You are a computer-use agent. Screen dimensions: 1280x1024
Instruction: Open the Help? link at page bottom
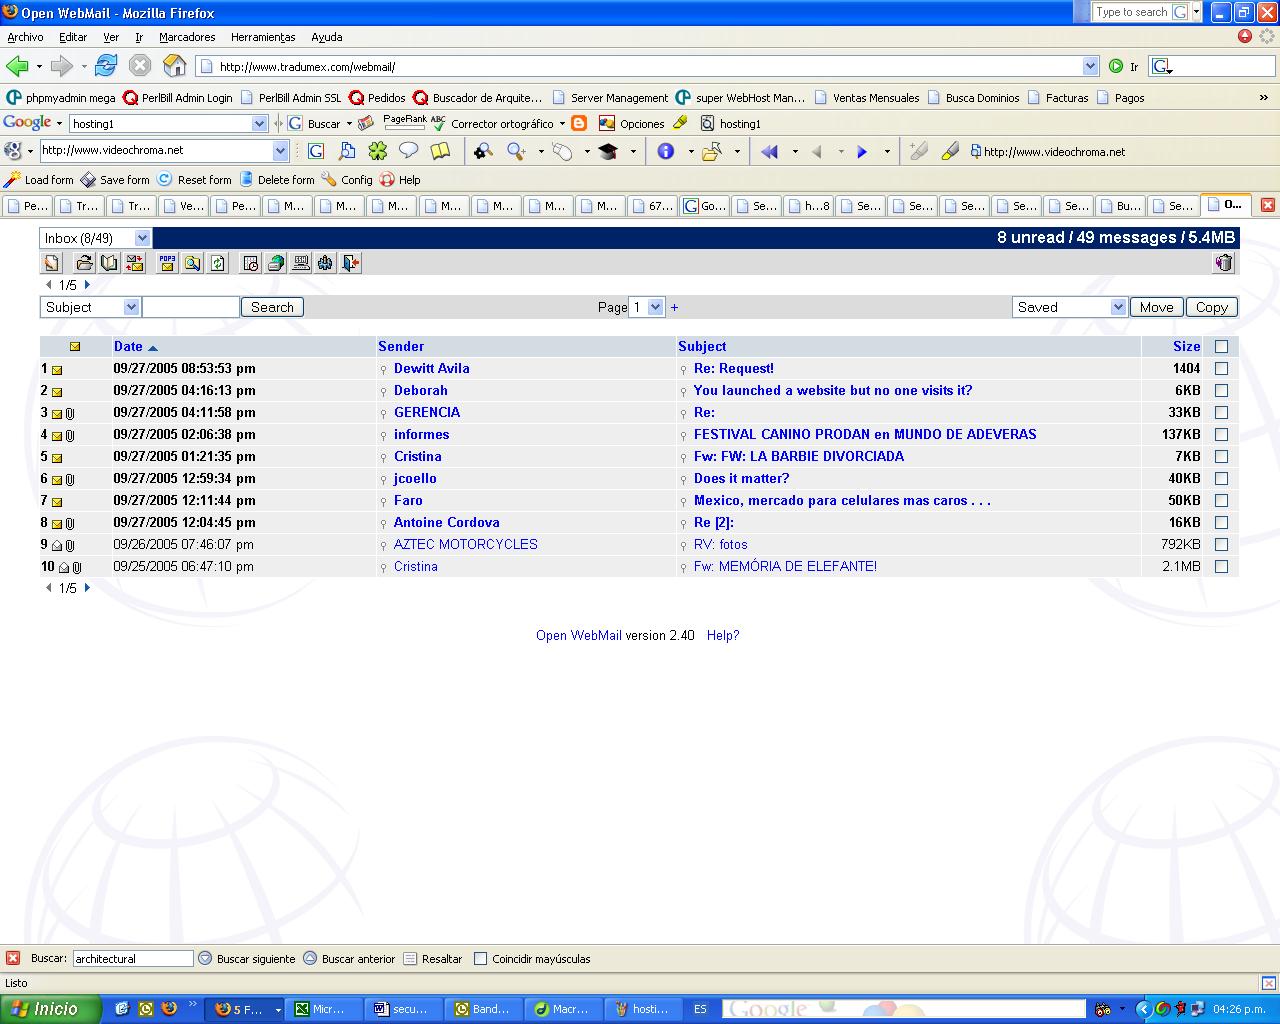pos(723,635)
